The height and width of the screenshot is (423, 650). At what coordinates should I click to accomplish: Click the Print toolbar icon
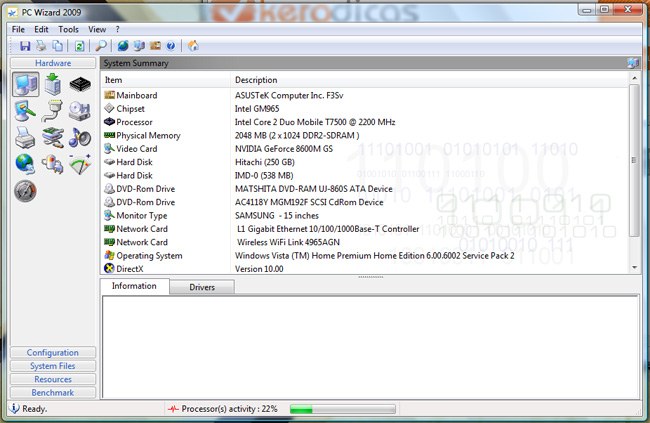tap(41, 46)
